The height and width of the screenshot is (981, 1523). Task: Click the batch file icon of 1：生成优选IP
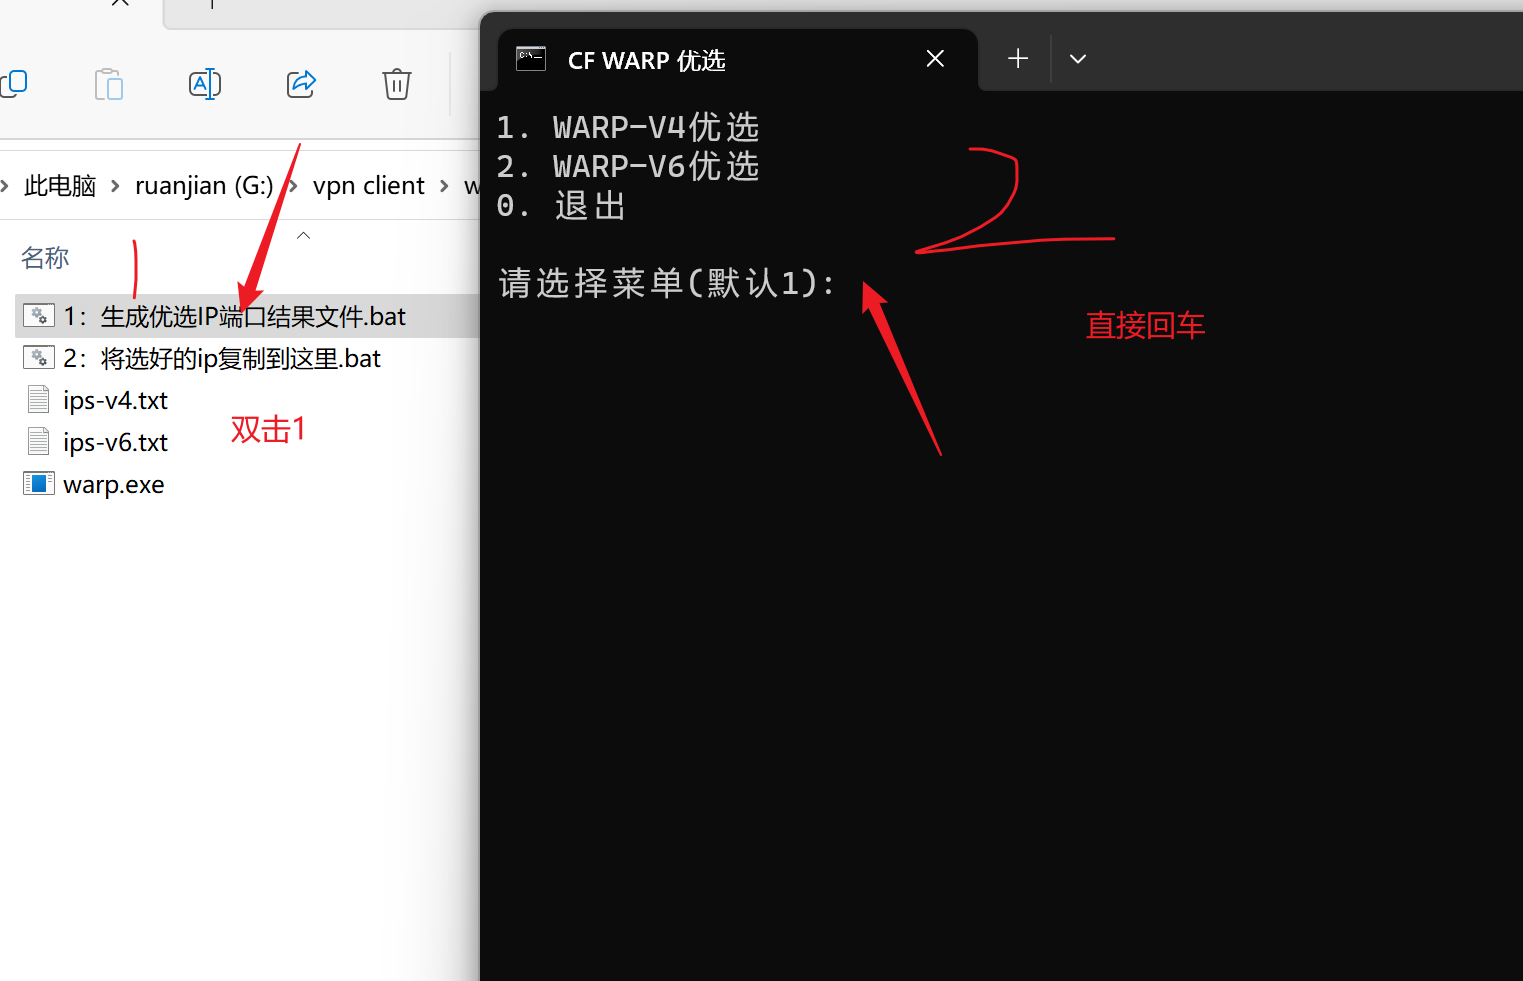(x=39, y=316)
